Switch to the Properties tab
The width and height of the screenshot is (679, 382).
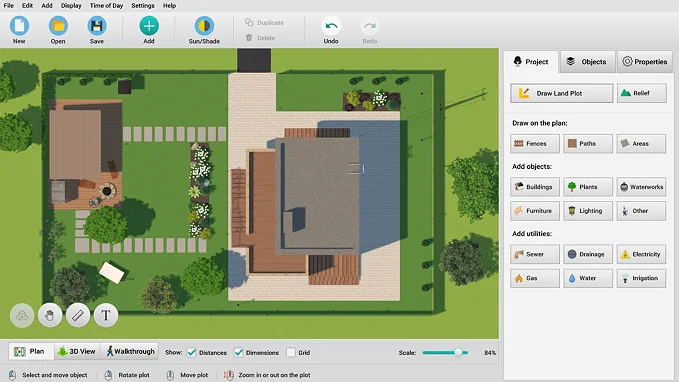point(645,62)
